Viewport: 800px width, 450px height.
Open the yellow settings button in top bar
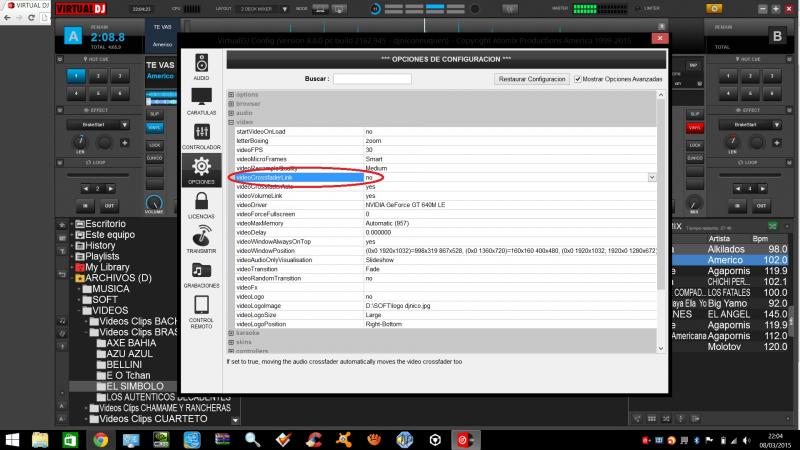coord(714,9)
